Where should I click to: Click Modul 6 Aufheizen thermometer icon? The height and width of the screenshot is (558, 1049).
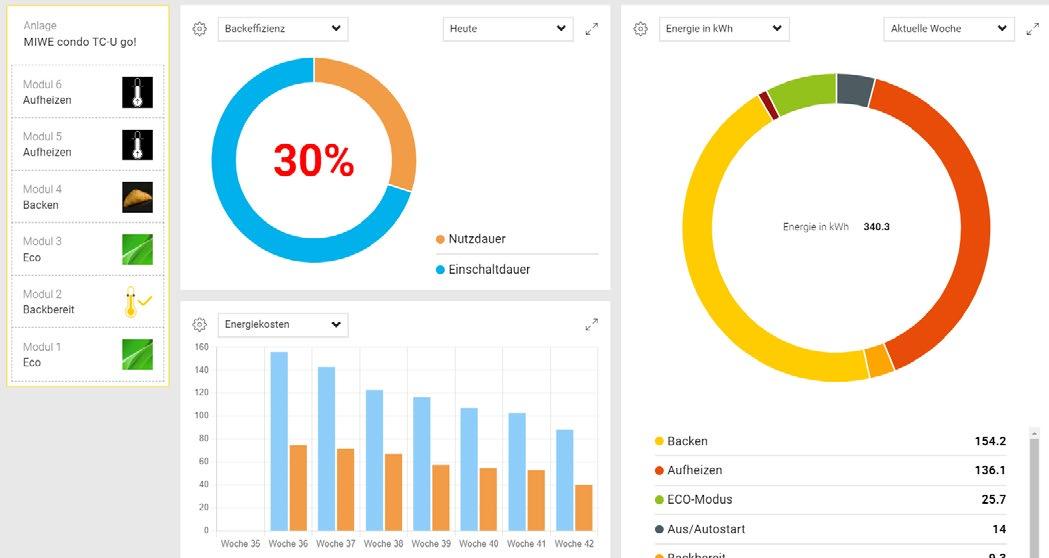[x=137, y=92]
